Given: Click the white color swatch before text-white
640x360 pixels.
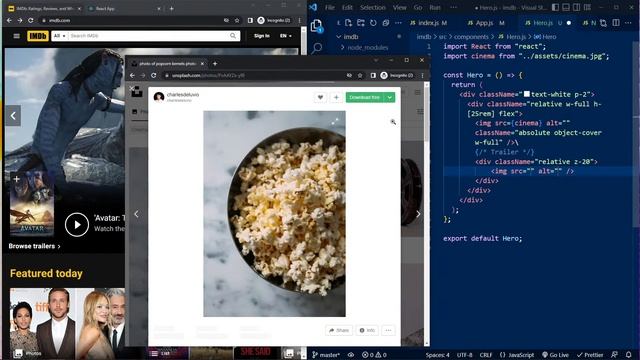Looking at the screenshot, I should point(527,94).
